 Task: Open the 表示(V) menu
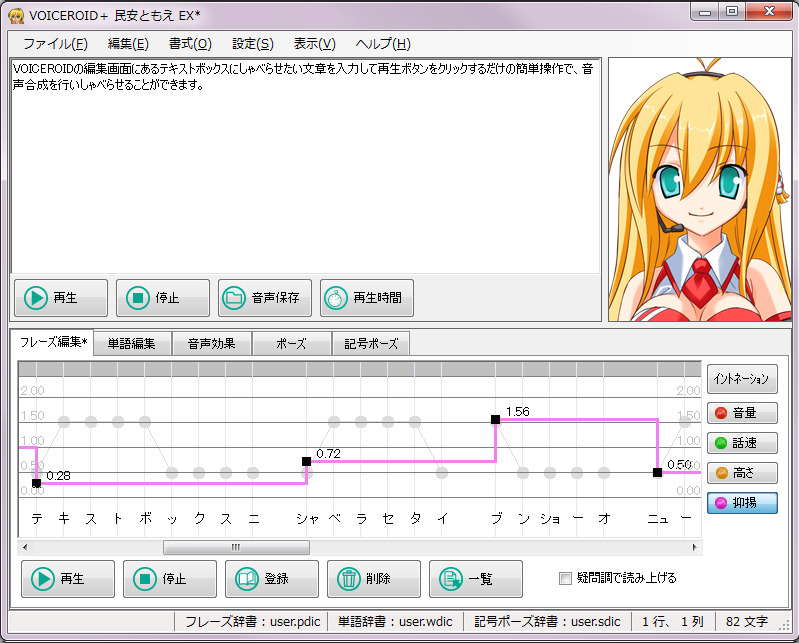[x=314, y=44]
